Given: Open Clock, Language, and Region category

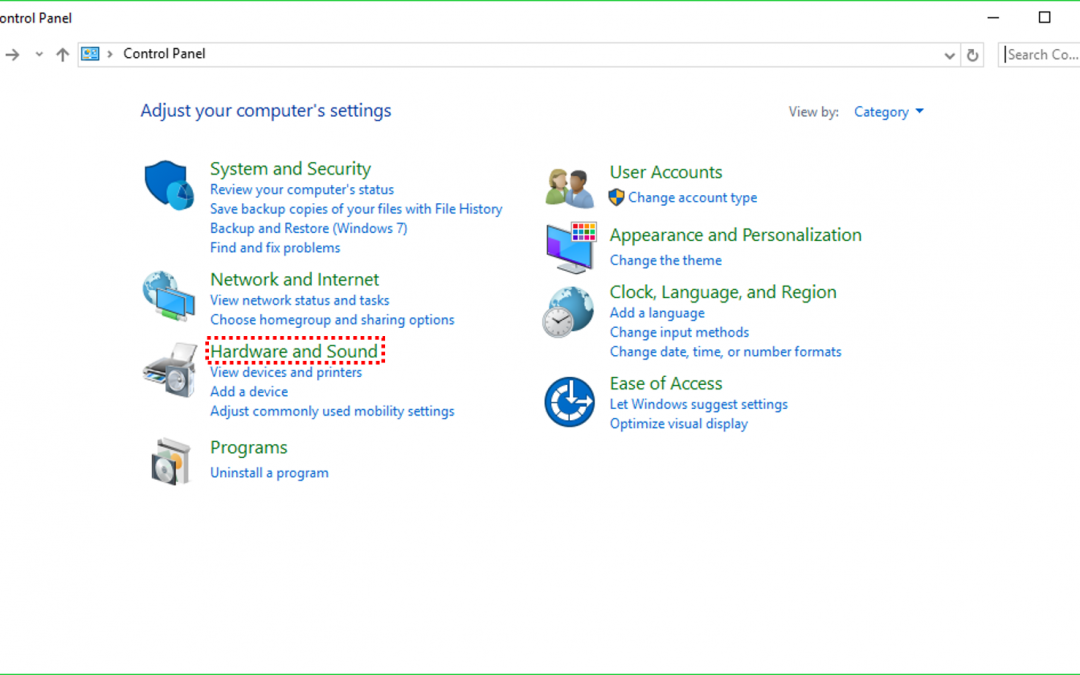Looking at the screenshot, I should tap(723, 292).
